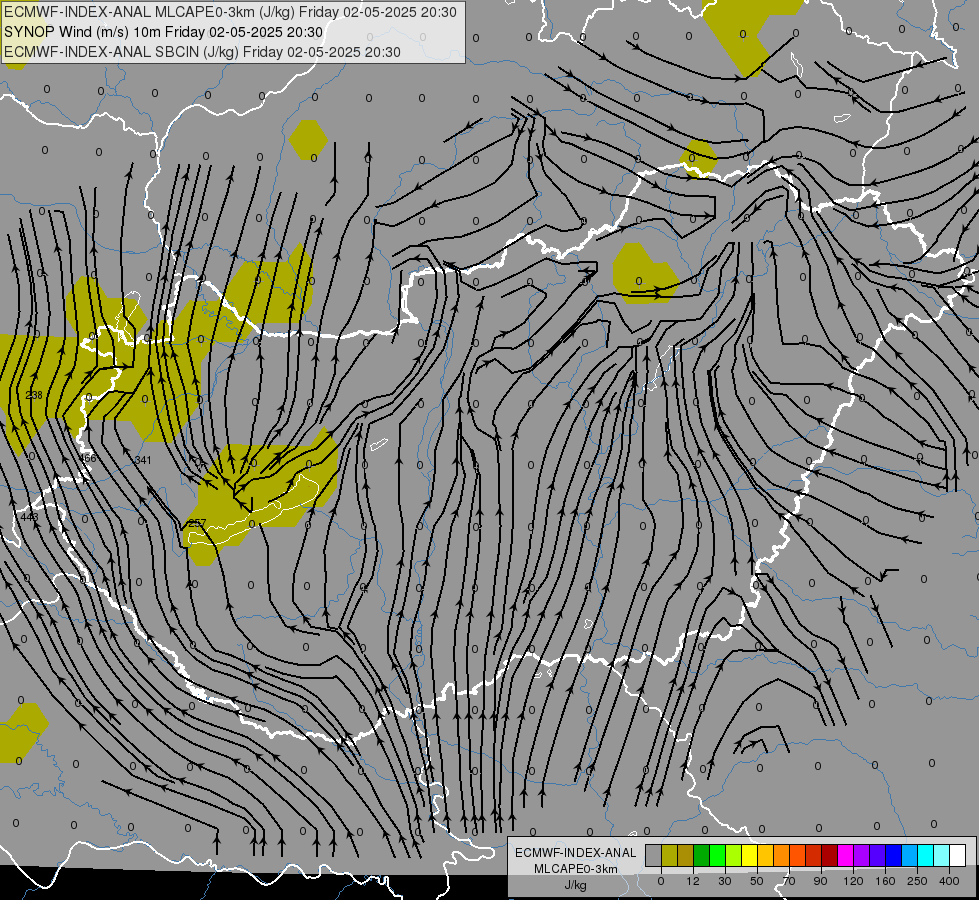This screenshot has width=979, height=900.
Task: Click the MLCAPE0-3km title line at top
Action: coord(230,12)
